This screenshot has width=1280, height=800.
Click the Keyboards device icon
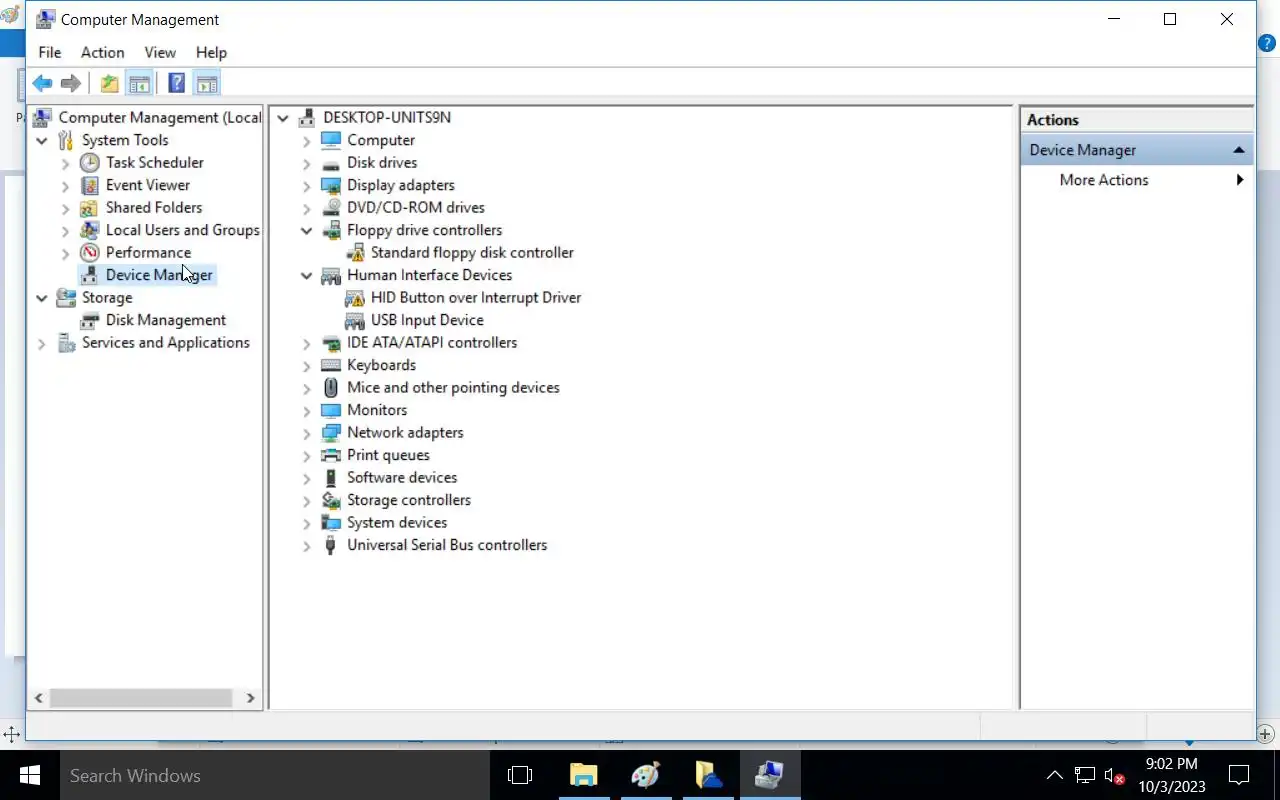(331, 365)
